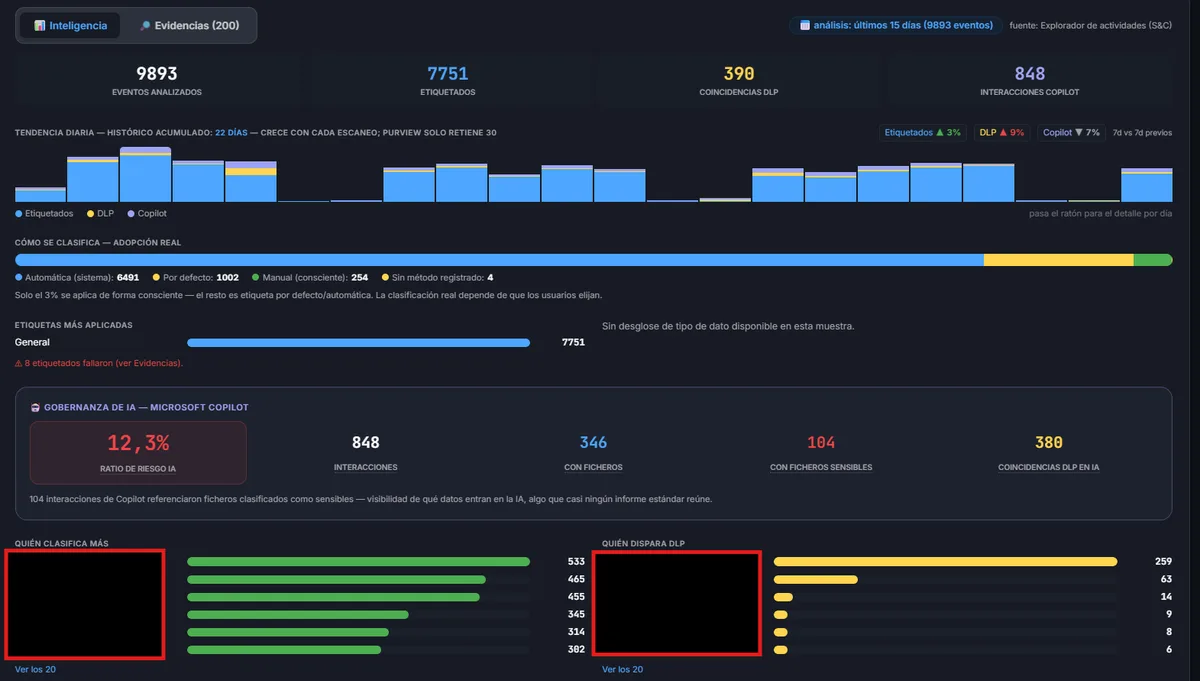Image resolution: width=1200 pixels, height=681 pixels.
Task: Click the 'fuente: Explorador de actividades (S&C)' text
Action: pos(1090,25)
